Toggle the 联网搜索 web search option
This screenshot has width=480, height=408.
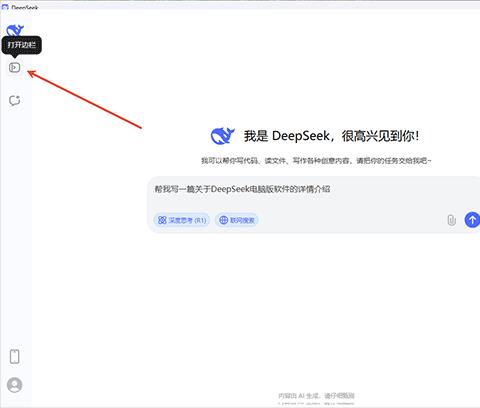[237, 220]
